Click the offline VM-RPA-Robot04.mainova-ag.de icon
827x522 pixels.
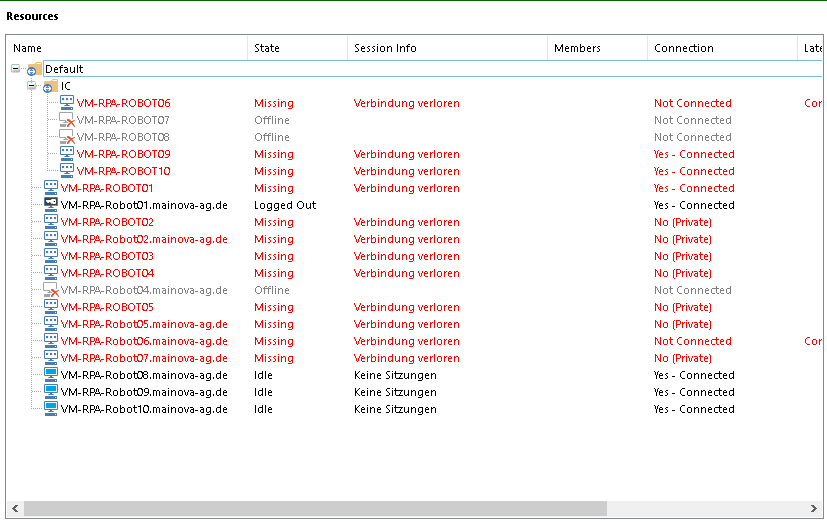point(51,290)
